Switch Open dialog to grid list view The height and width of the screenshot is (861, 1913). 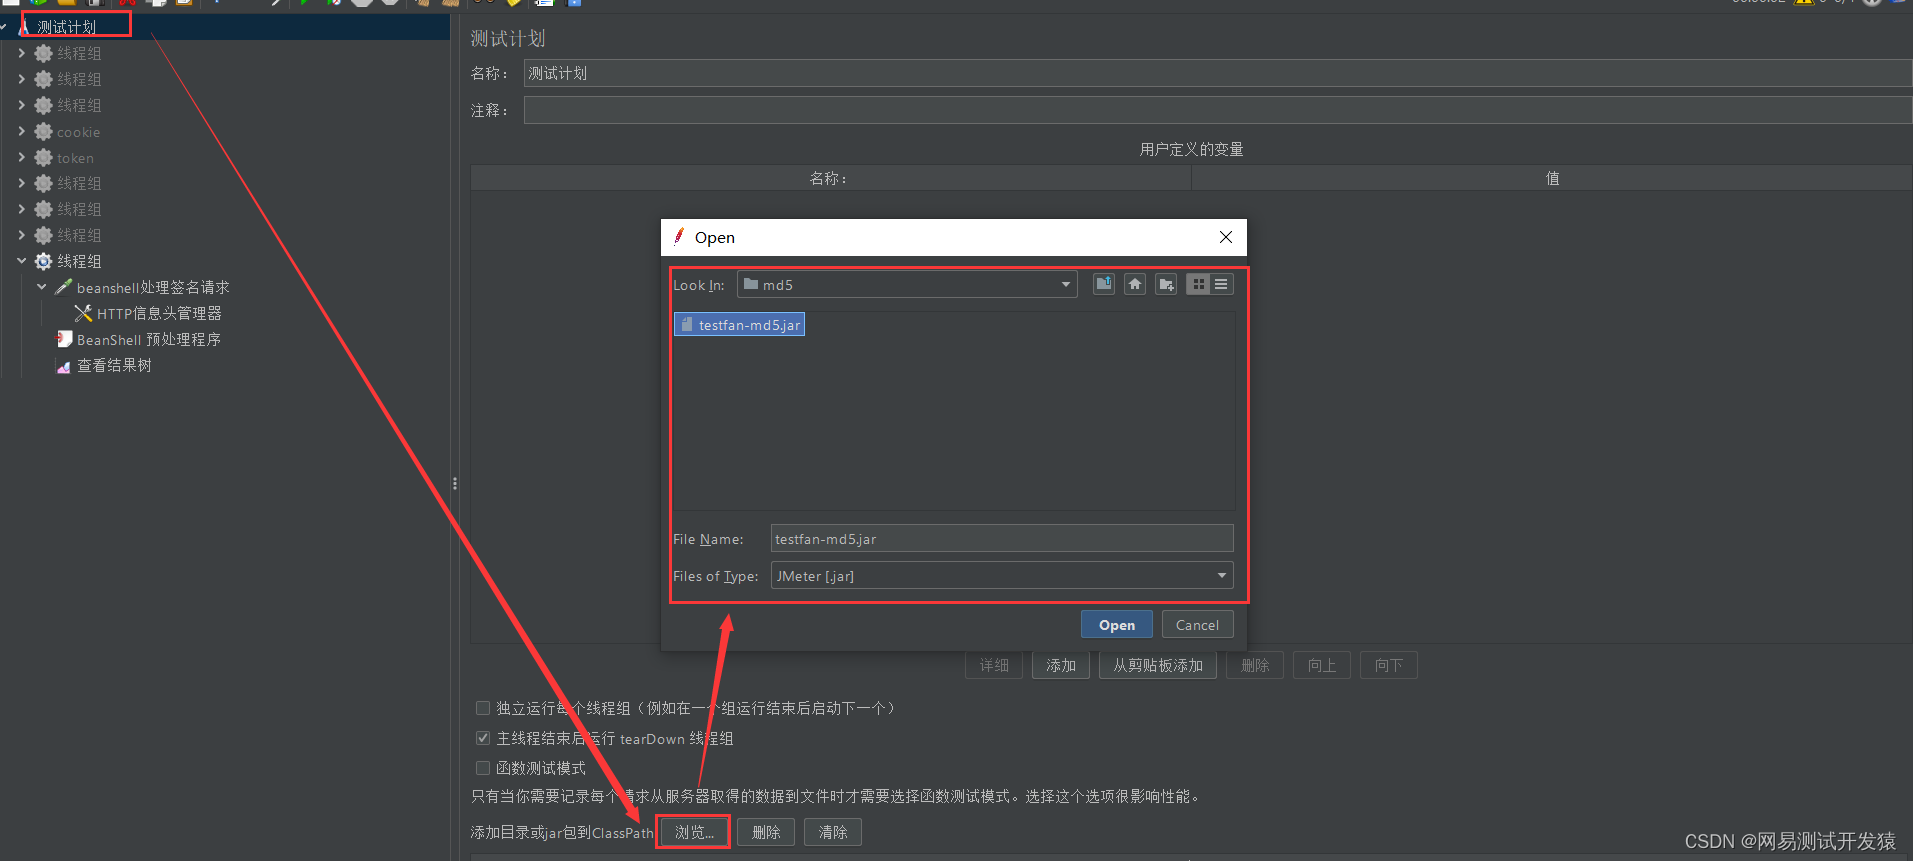click(1198, 284)
